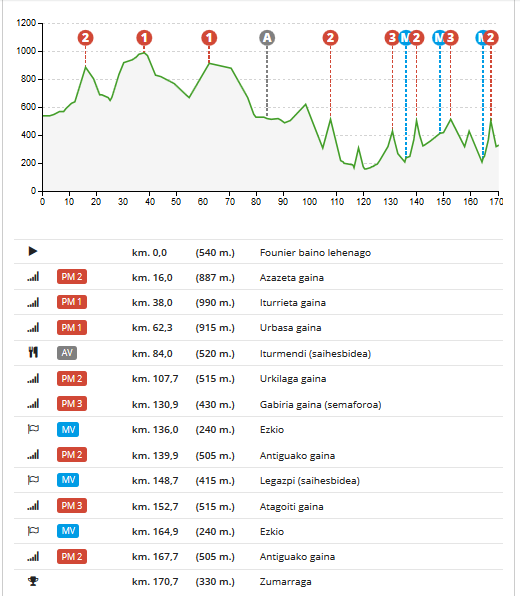Screen dimensions: 520x596
Task: Click the first red 2 marker near km 16
Action: pyautogui.click(x=86, y=38)
